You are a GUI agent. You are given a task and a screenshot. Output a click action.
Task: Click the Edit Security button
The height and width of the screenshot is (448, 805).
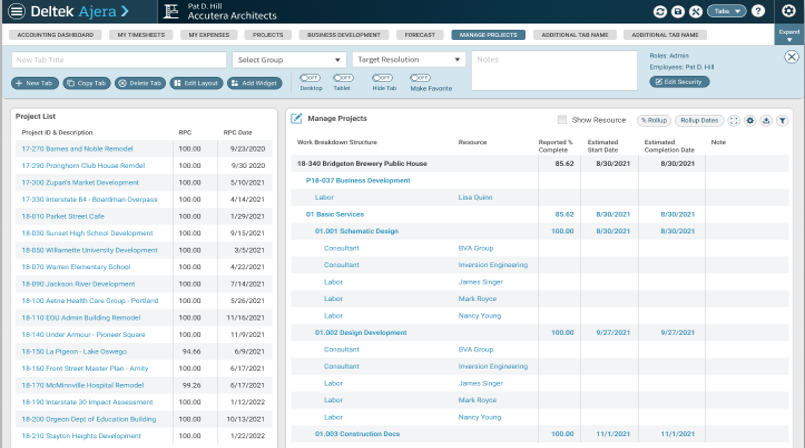679,81
